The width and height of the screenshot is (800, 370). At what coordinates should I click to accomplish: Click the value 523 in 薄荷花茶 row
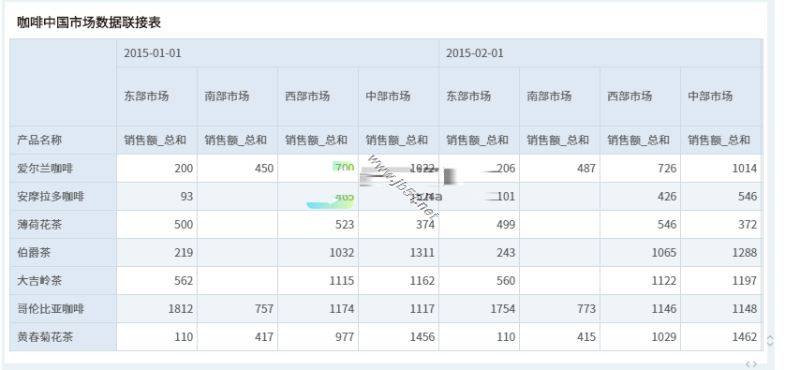point(345,225)
